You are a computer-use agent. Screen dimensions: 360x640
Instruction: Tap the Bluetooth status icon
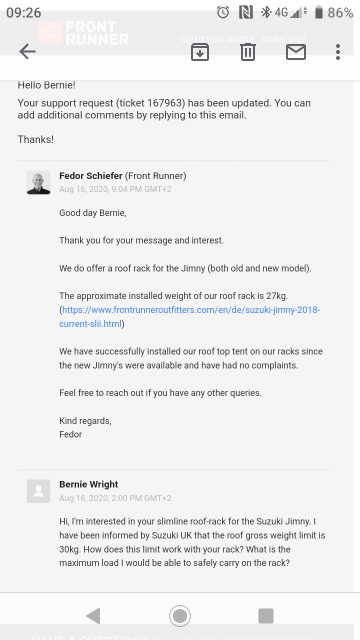266,12
